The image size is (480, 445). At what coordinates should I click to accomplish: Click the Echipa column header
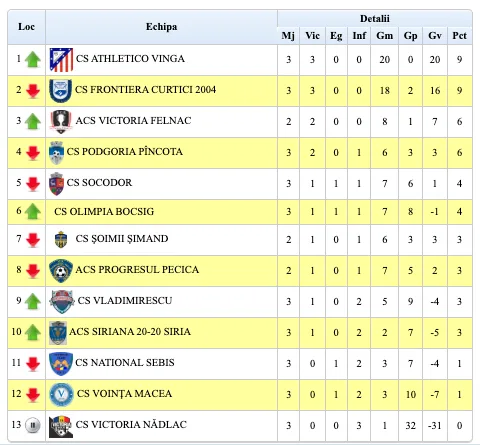[x=161, y=27]
